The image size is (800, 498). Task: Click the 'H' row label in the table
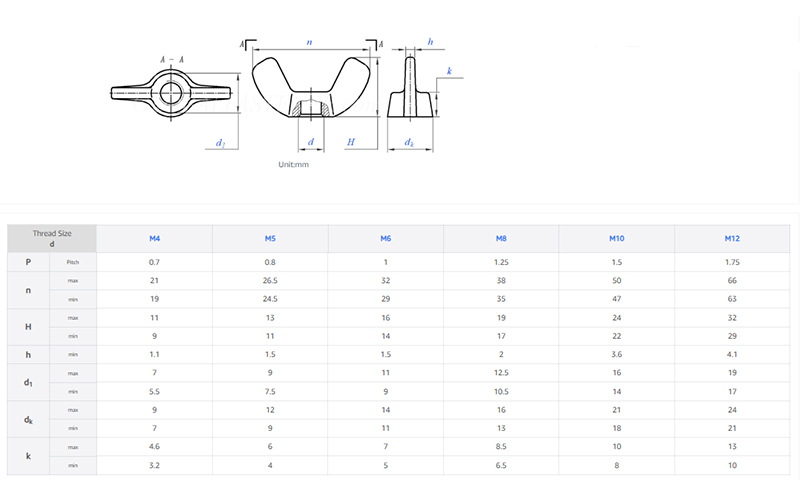pos(28,327)
